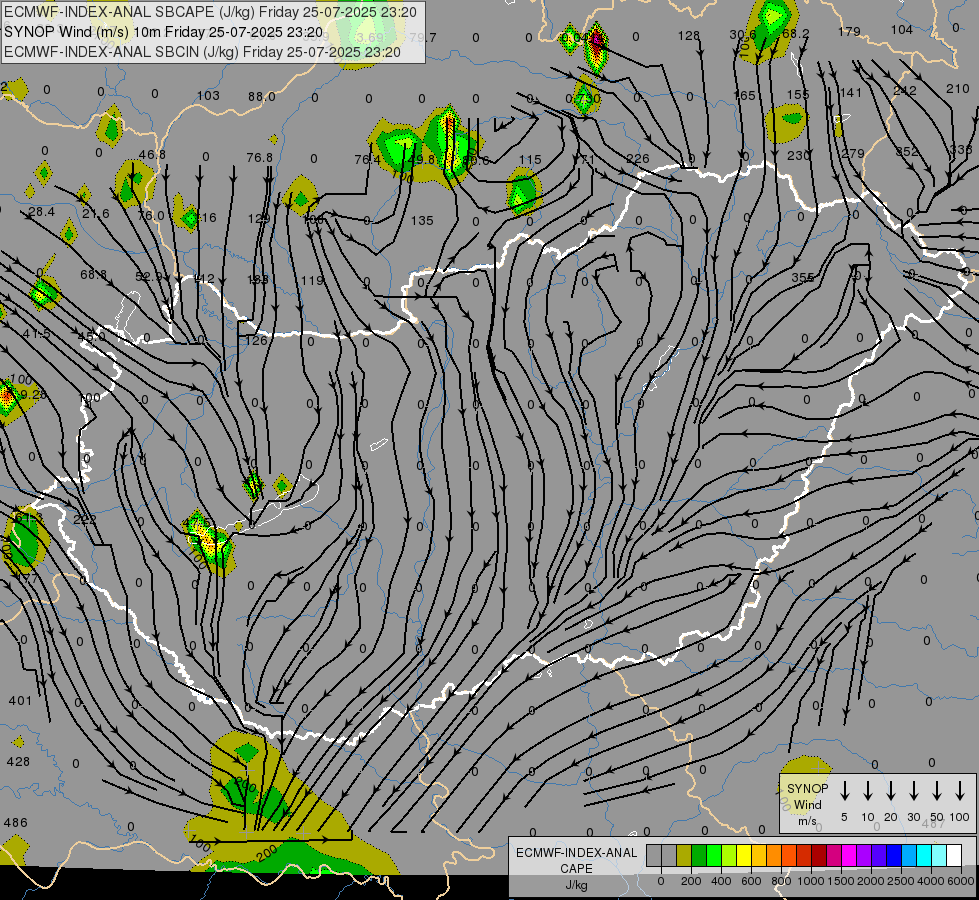The height and width of the screenshot is (900, 979).
Task: Click the map value 126
Action: (x=256, y=340)
